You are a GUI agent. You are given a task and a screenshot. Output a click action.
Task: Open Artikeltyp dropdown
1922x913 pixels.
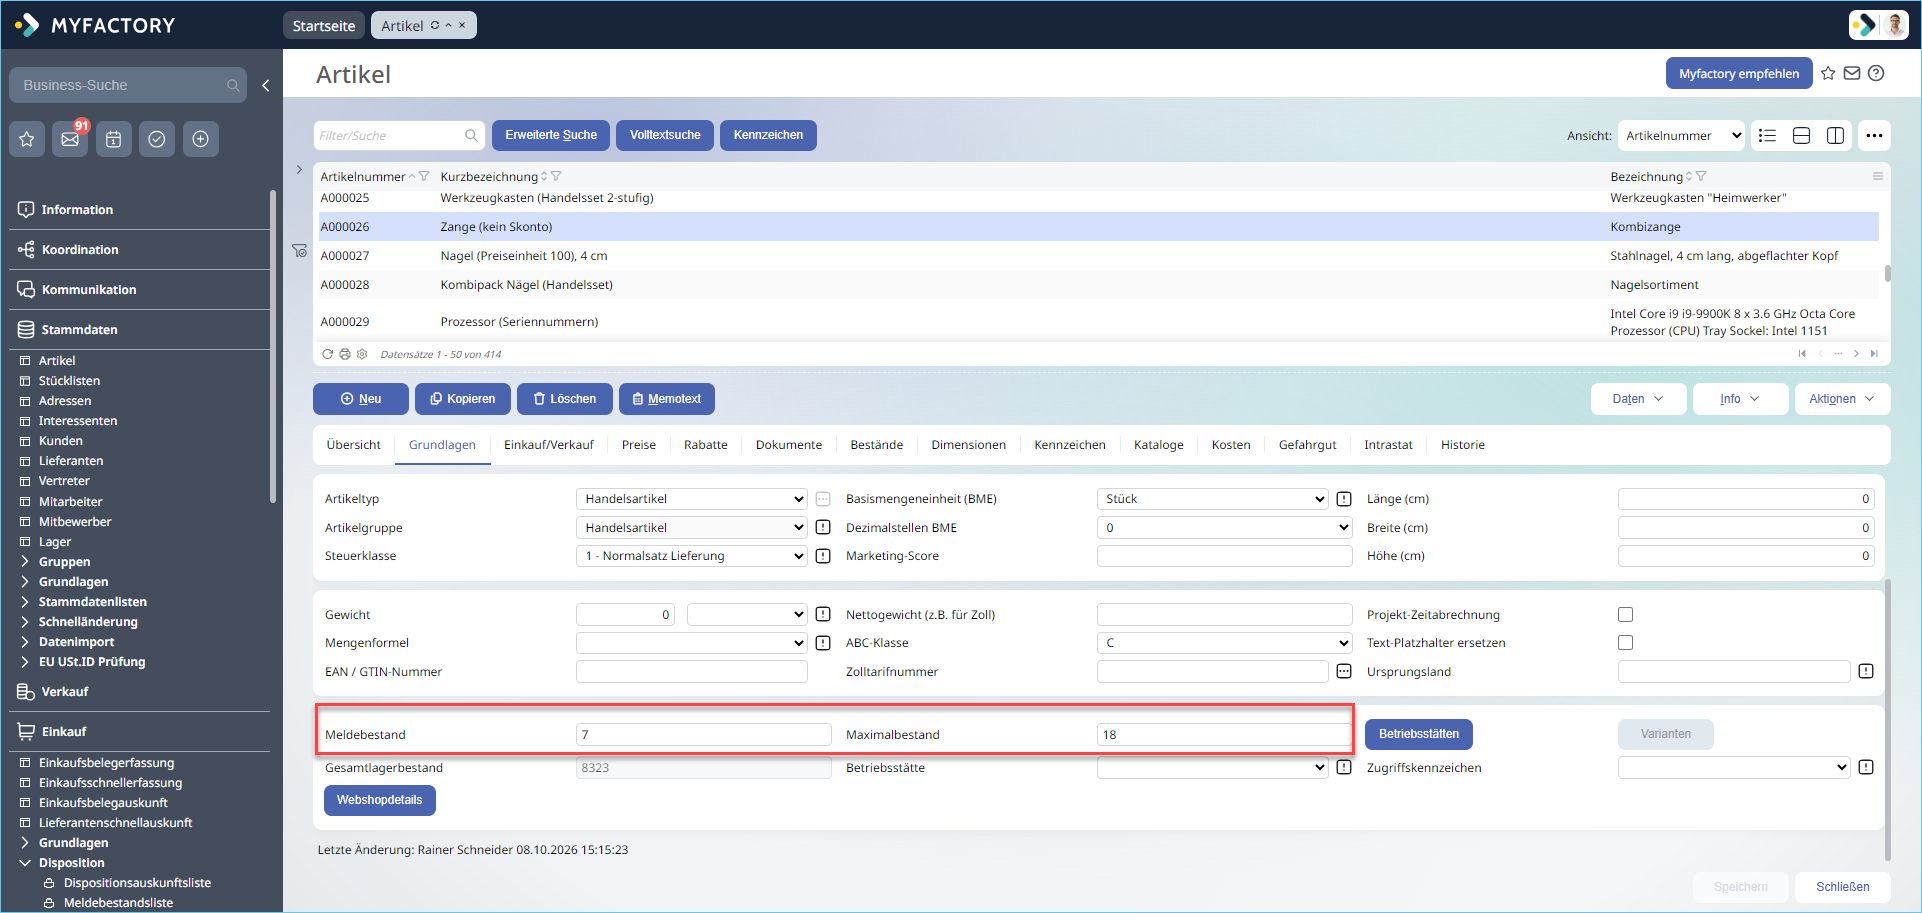(691, 499)
